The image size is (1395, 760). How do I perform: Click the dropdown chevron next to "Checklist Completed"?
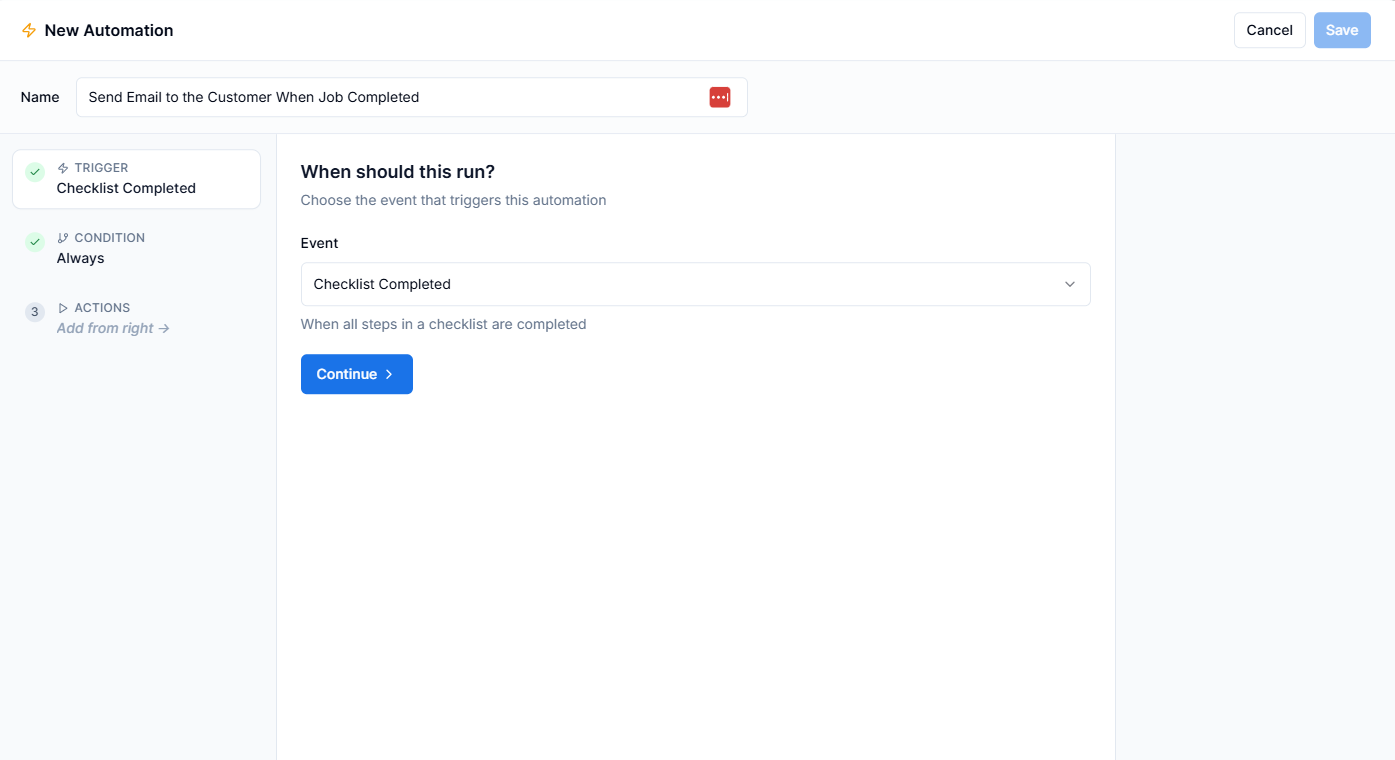[1069, 284]
